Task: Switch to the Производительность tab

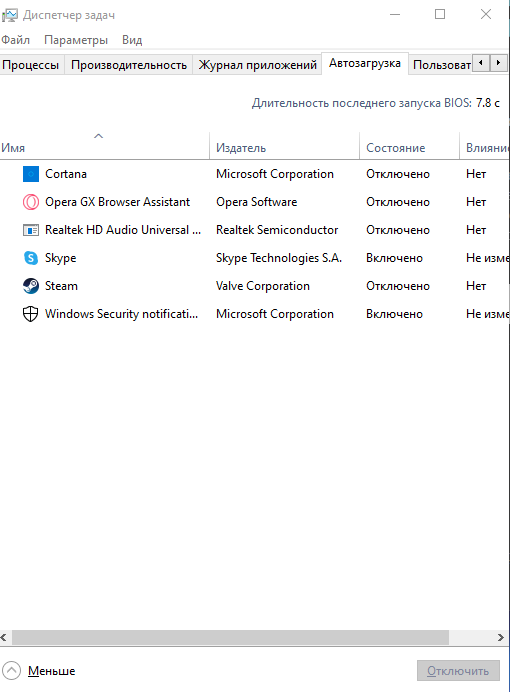Action: pyautogui.click(x=129, y=65)
